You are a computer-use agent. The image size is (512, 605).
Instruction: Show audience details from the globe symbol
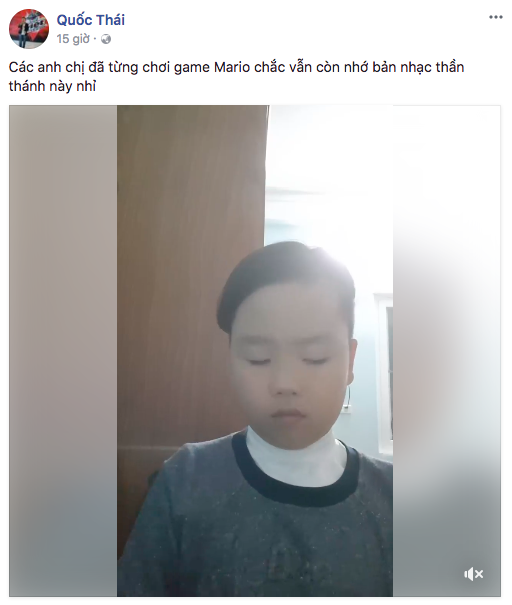pos(106,39)
